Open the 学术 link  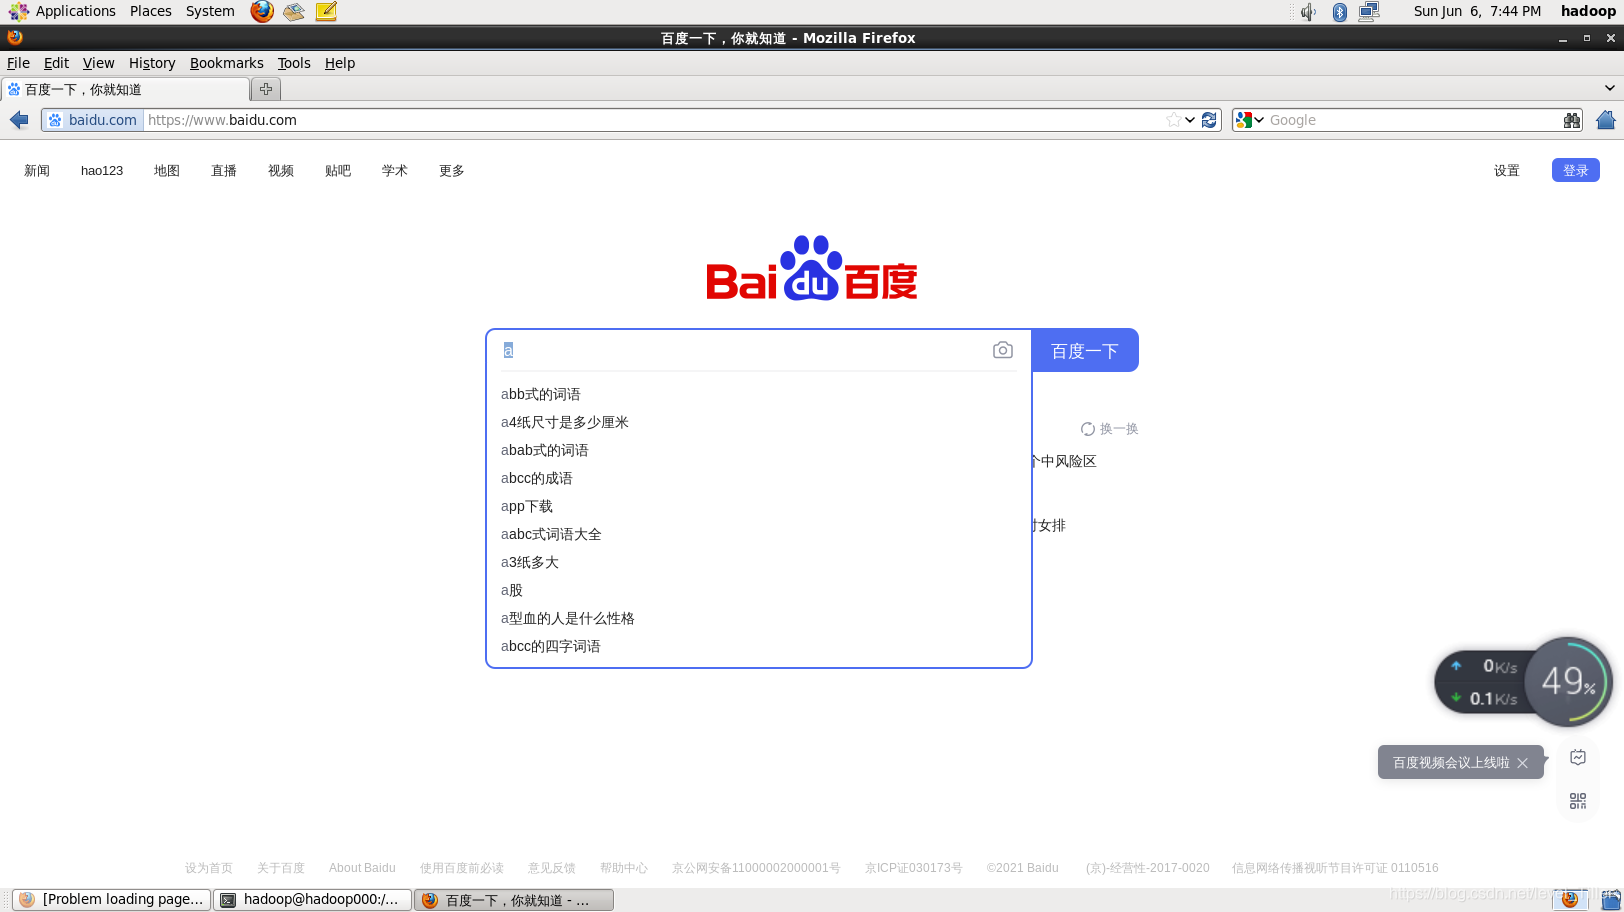tap(395, 171)
